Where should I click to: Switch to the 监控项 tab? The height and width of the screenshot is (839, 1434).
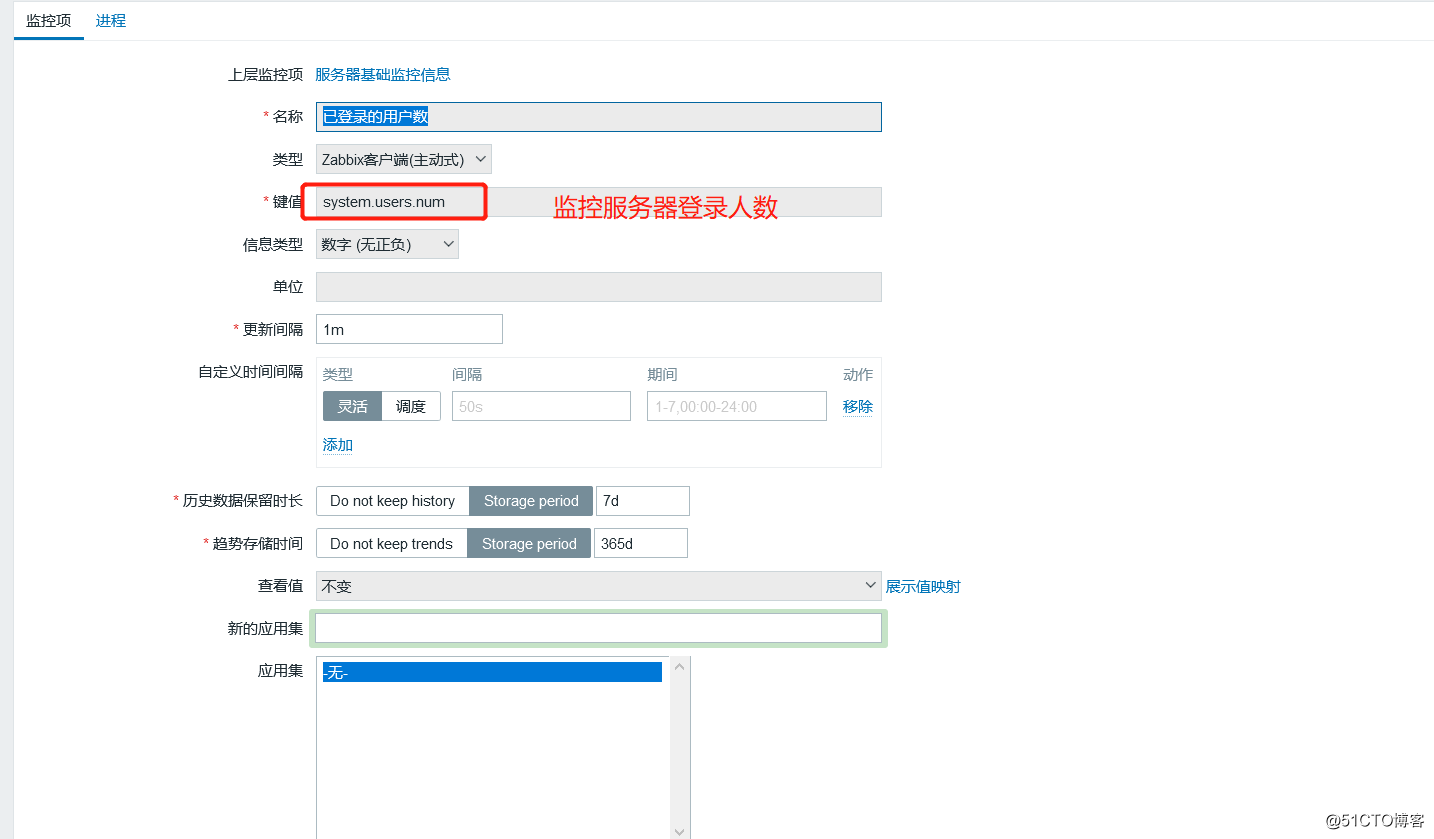tap(49, 20)
